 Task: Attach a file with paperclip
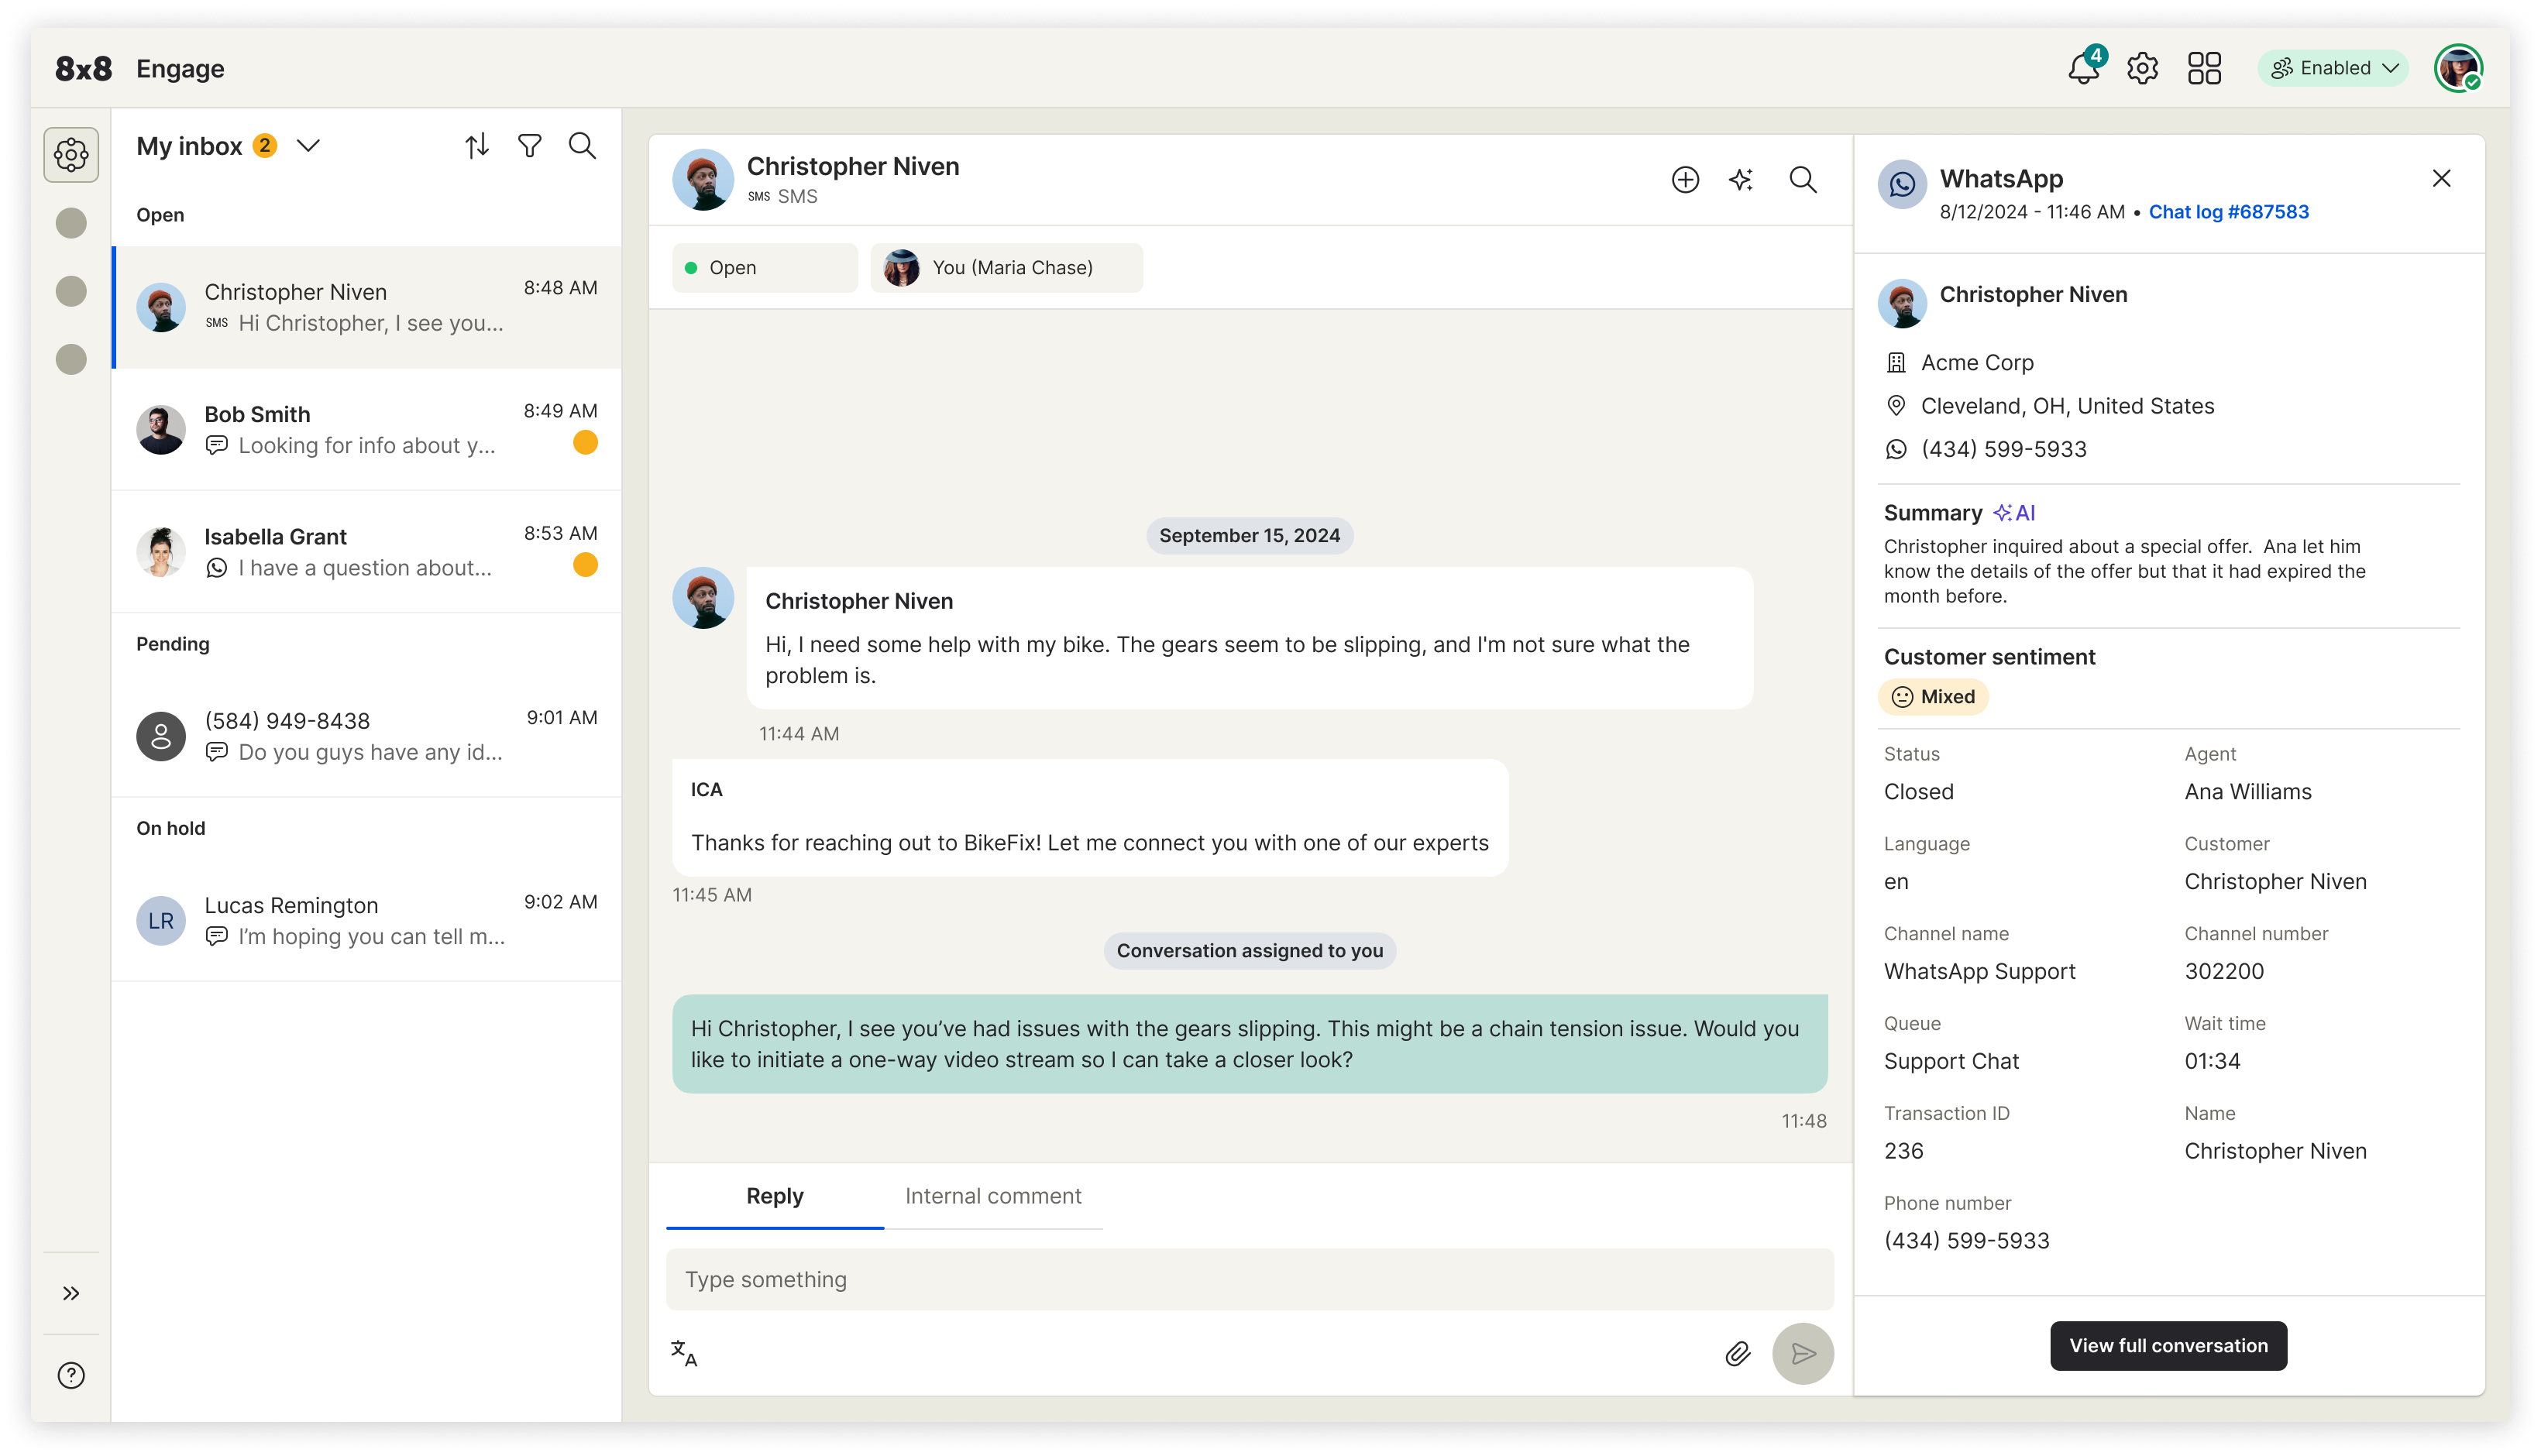coord(1738,1354)
